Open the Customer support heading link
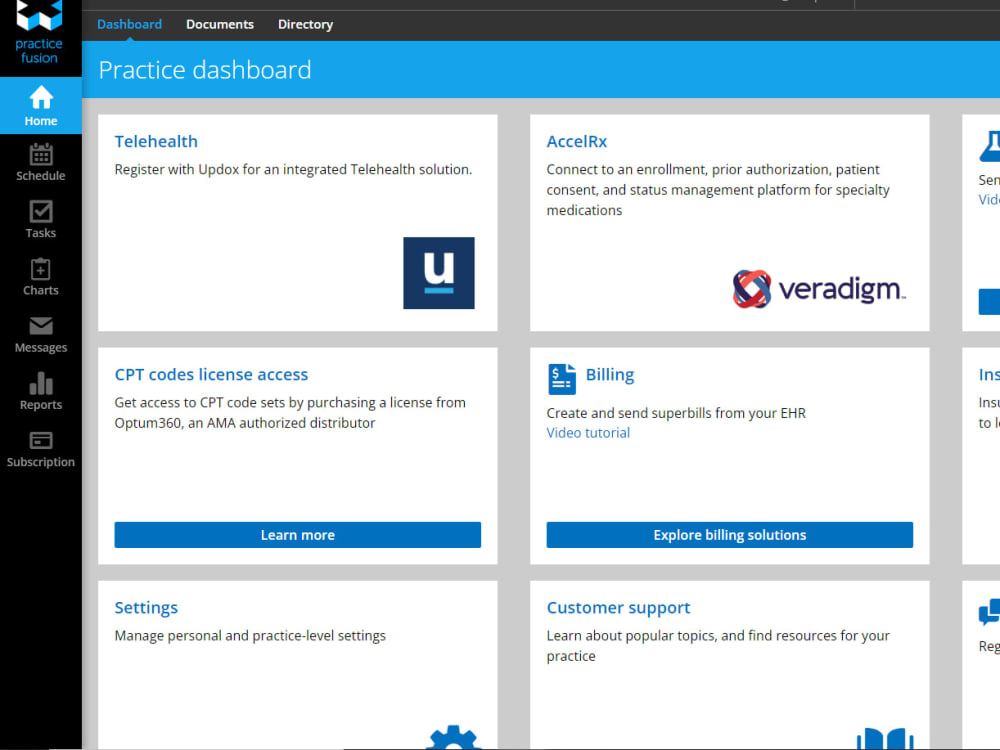The image size is (1000, 750). 619,608
